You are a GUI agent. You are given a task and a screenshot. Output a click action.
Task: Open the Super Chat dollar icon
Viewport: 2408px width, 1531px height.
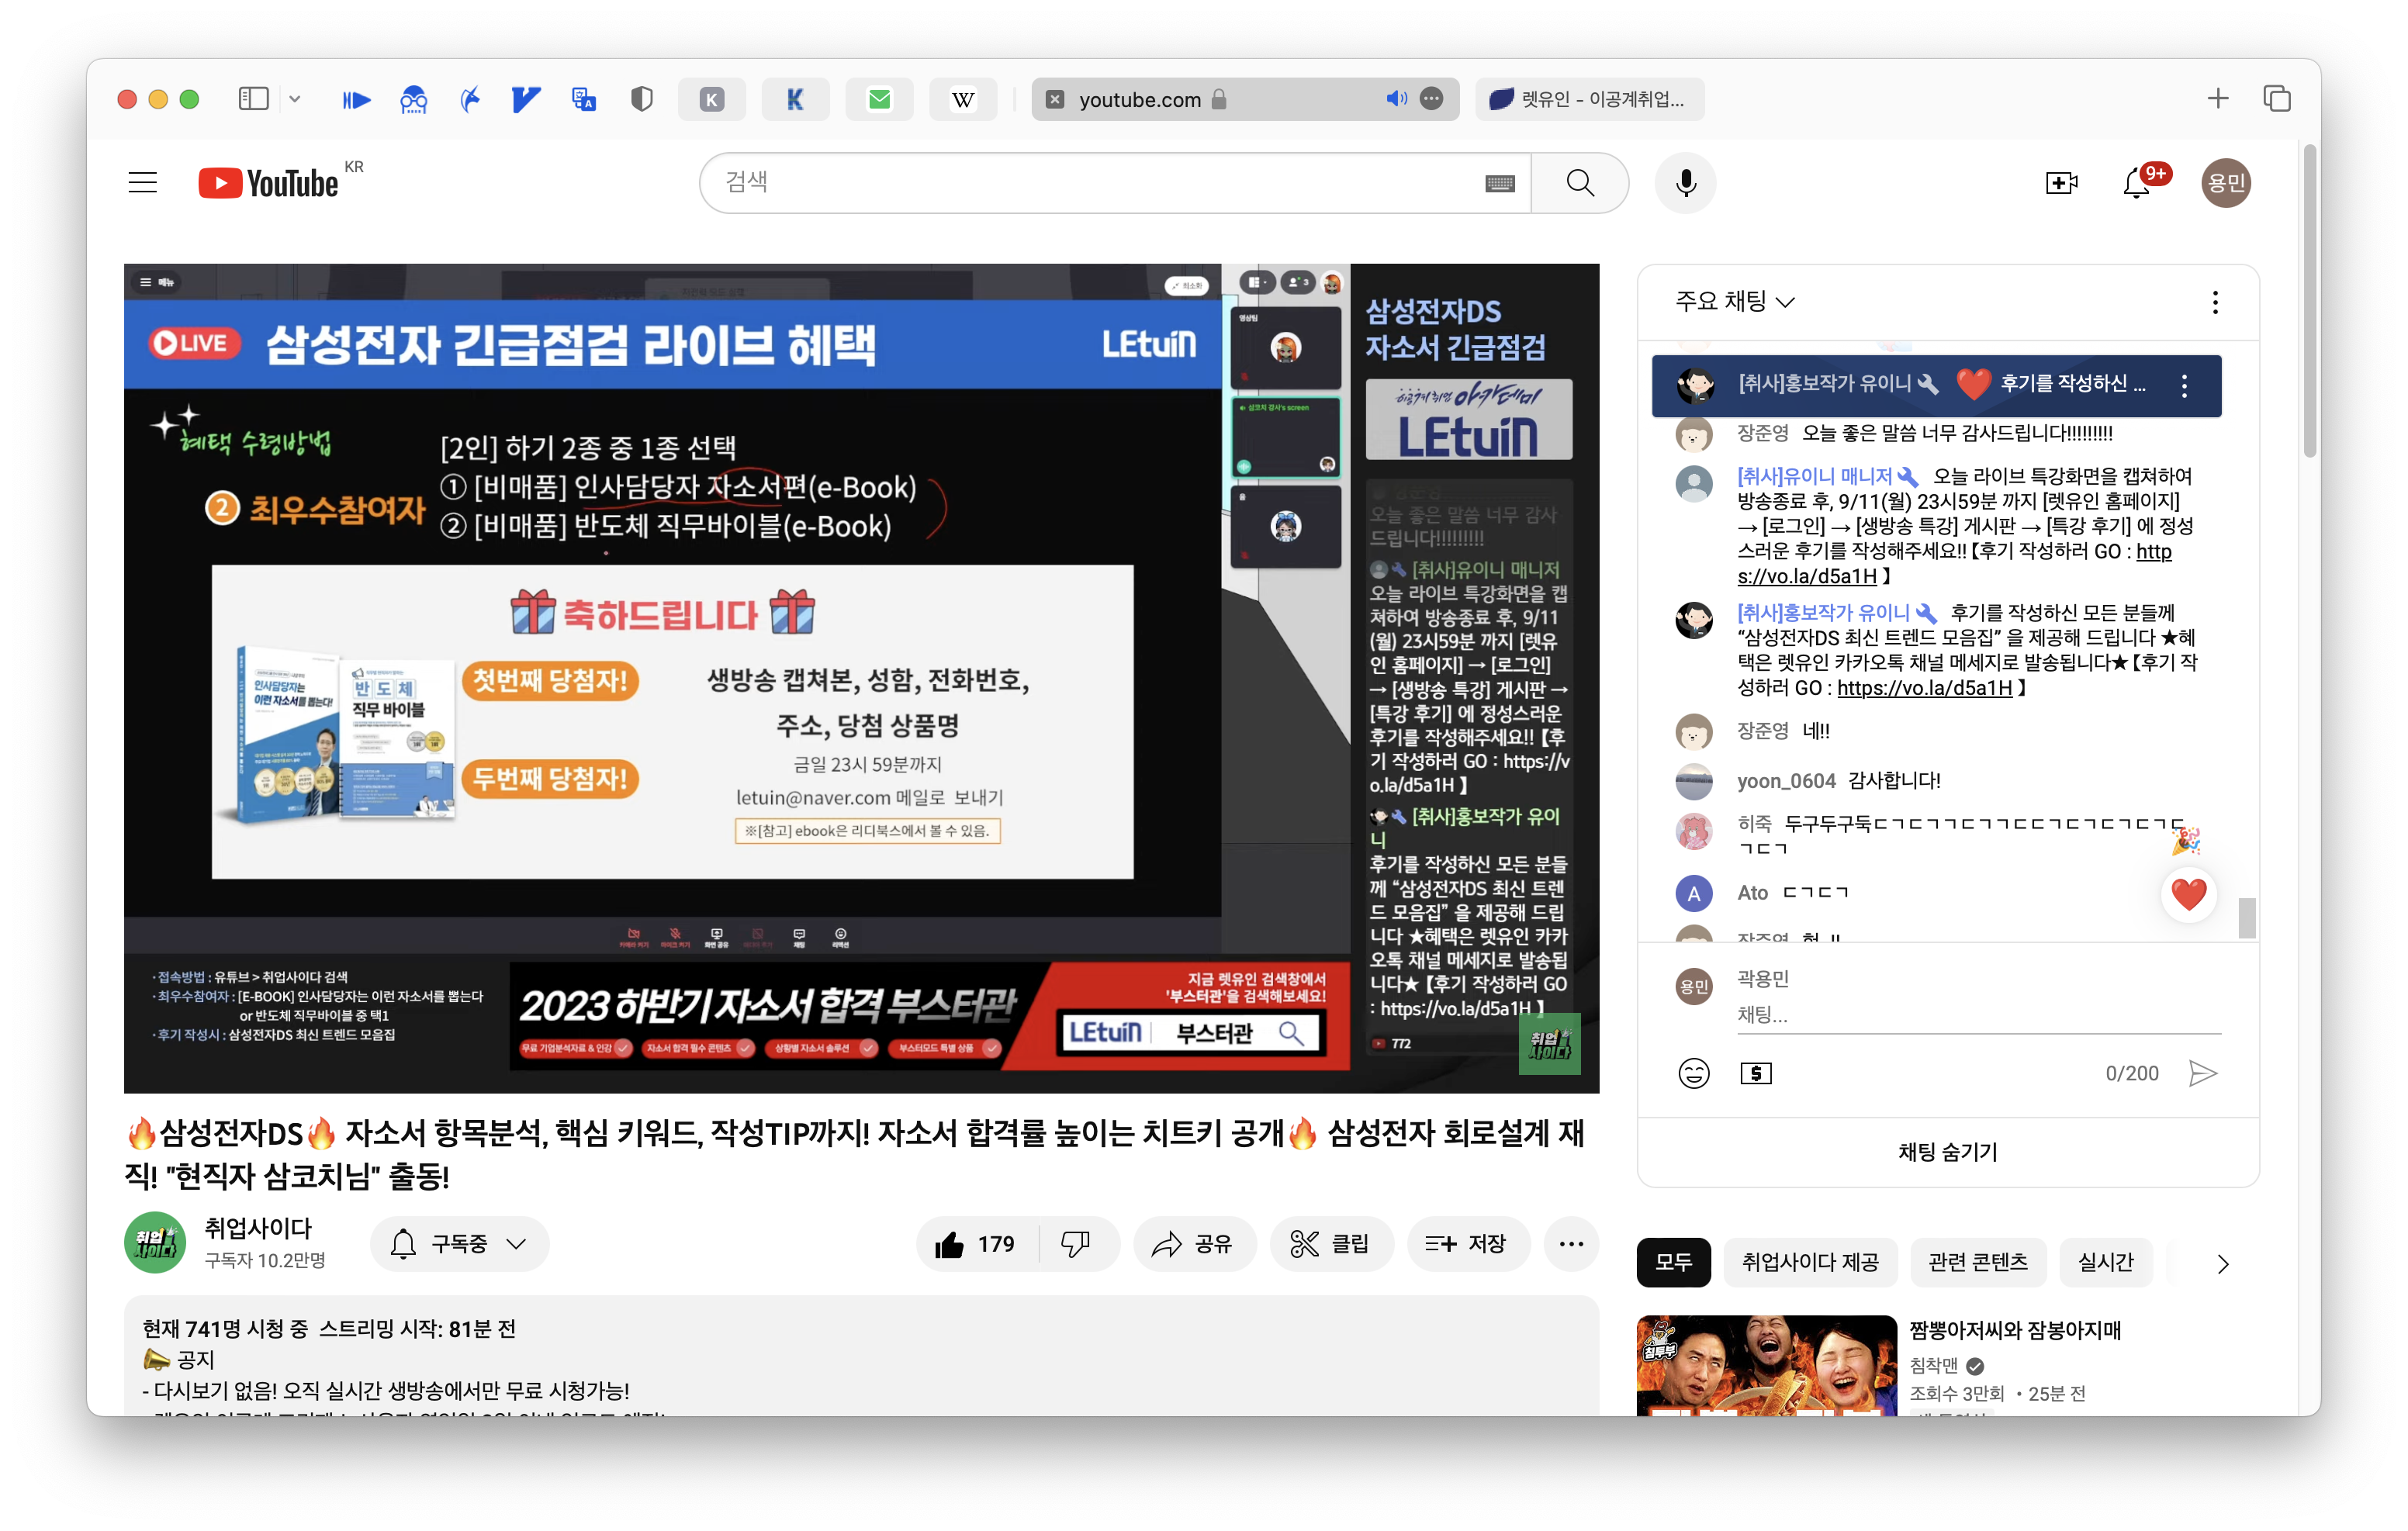(x=1755, y=1073)
